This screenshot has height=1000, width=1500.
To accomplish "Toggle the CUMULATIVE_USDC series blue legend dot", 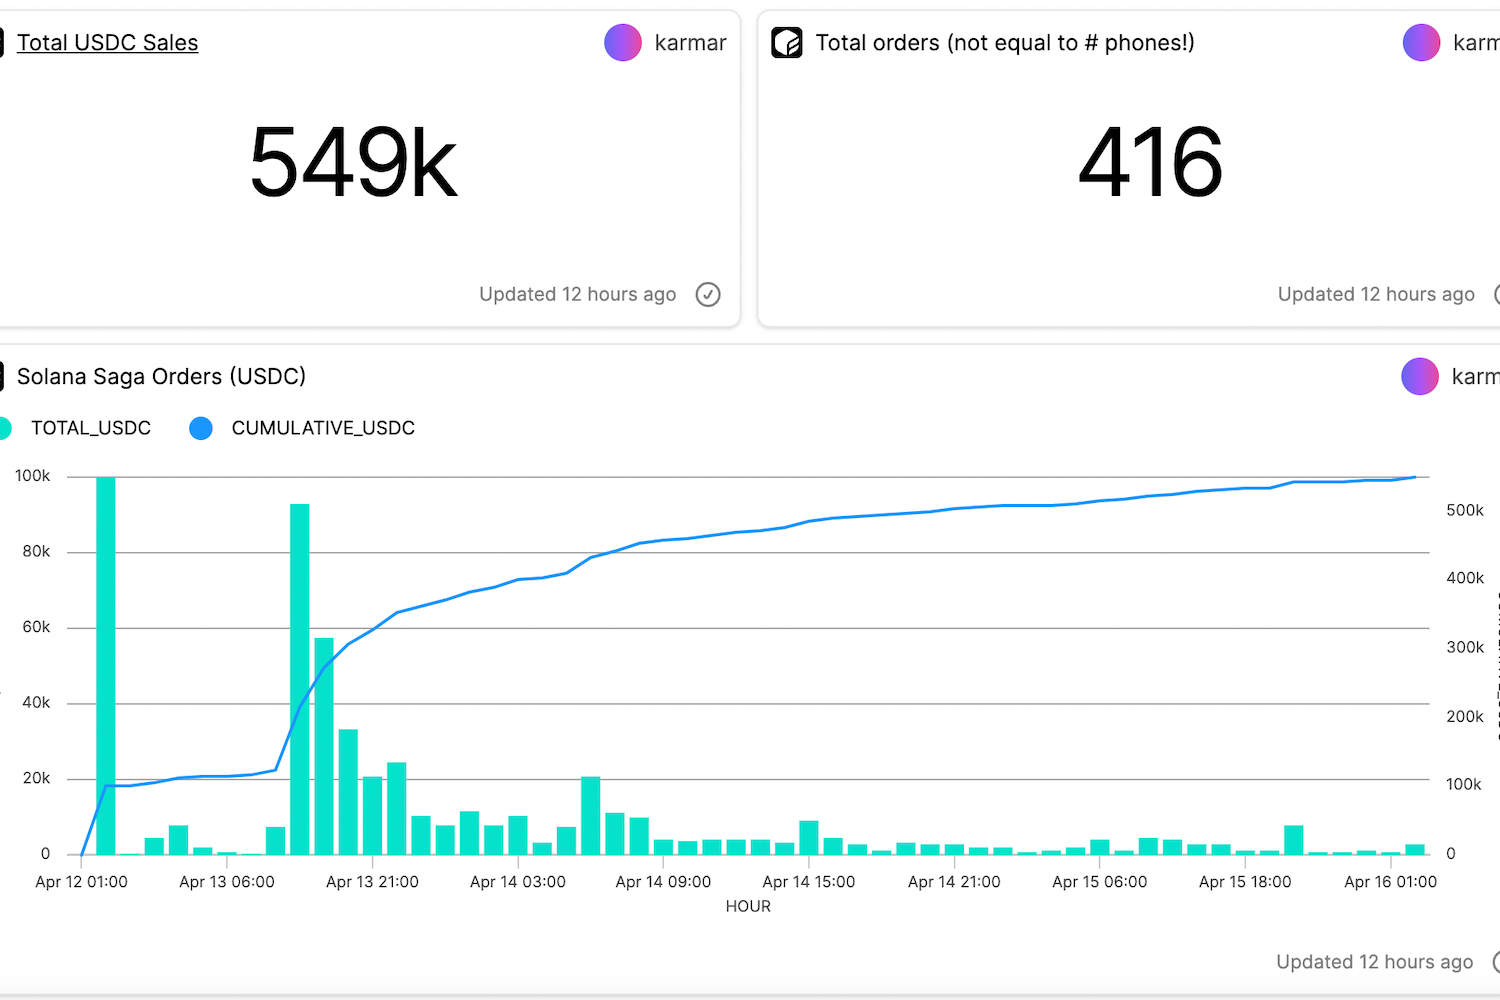I will (x=201, y=428).
